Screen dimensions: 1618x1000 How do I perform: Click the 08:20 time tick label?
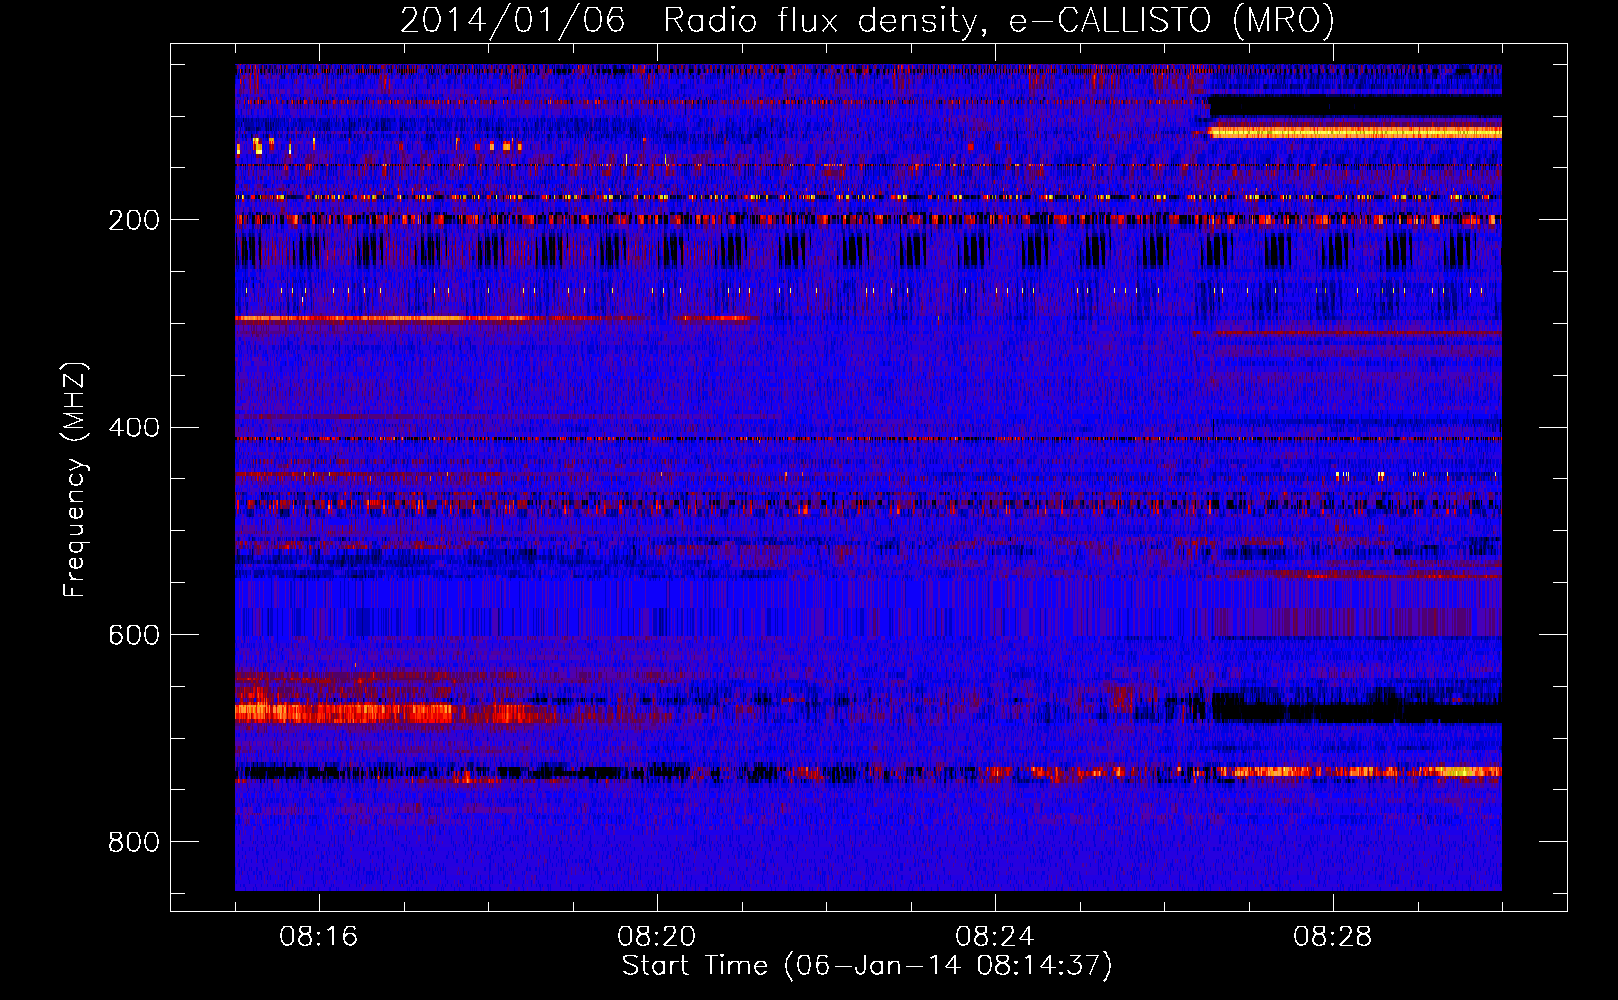click(657, 937)
